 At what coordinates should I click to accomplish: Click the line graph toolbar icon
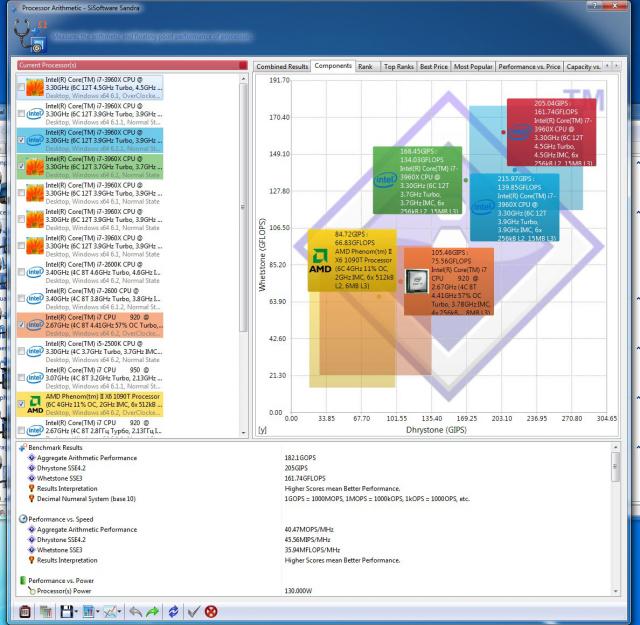coord(109,612)
